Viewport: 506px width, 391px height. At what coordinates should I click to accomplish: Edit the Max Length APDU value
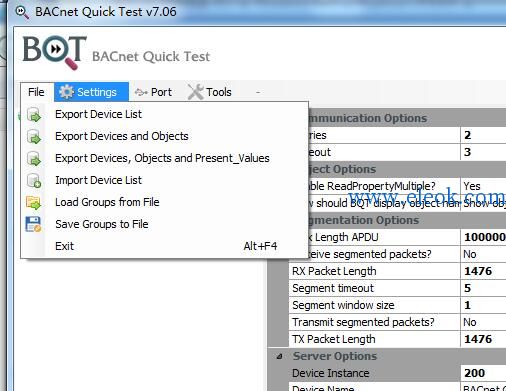(x=483, y=237)
